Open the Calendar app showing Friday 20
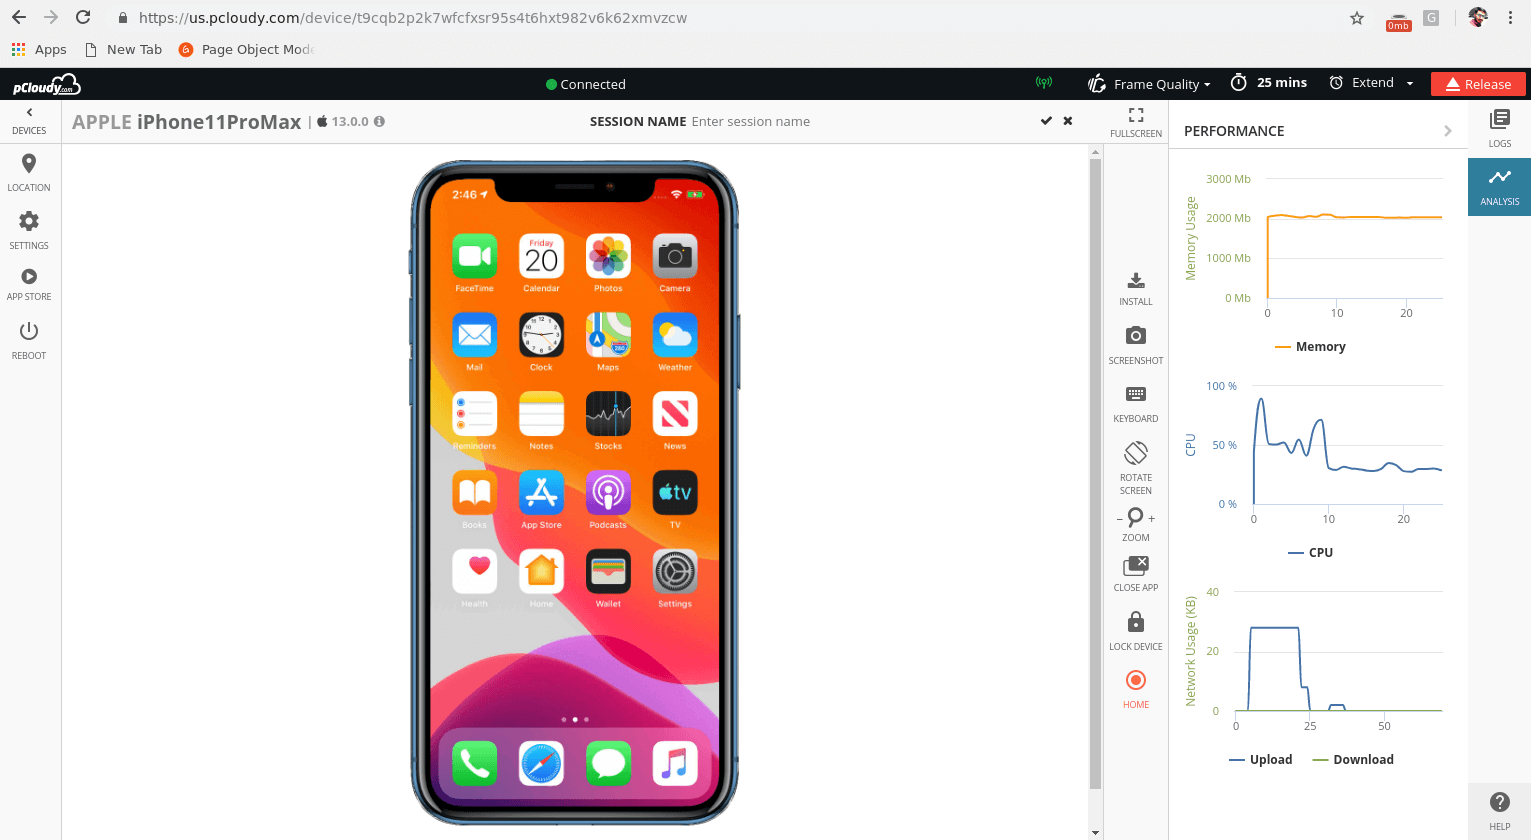Screen dimensions: 1531x840 [x=541, y=257]
